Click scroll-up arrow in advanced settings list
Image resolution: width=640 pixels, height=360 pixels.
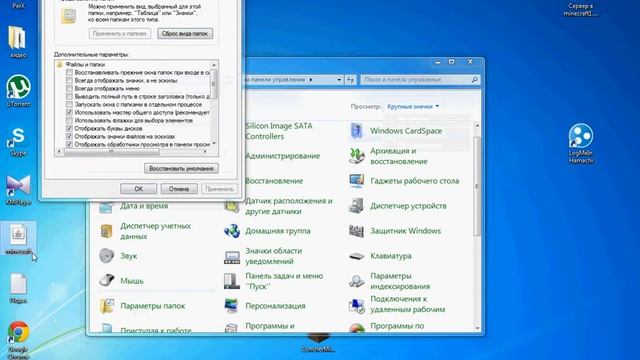[214, 64]
